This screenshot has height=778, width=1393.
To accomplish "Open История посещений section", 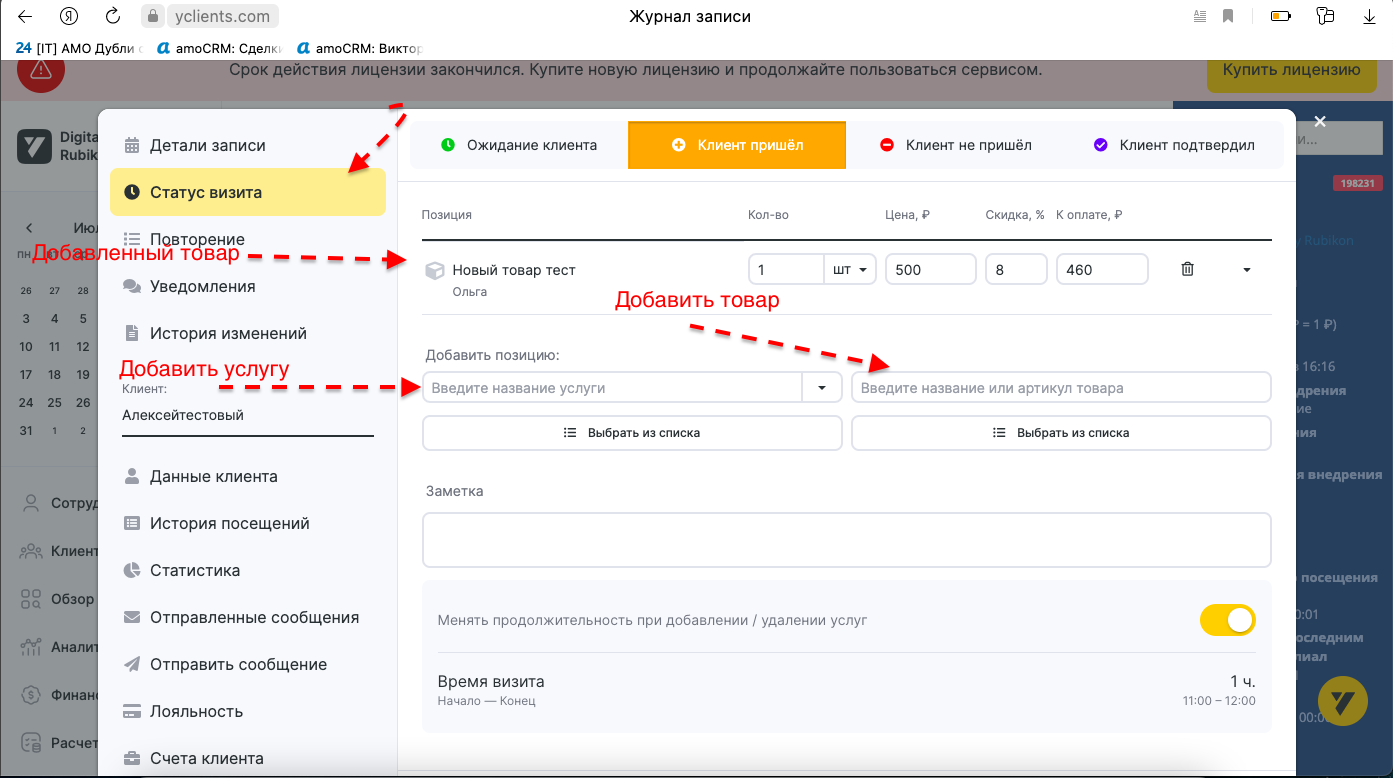I will [247, 523].
